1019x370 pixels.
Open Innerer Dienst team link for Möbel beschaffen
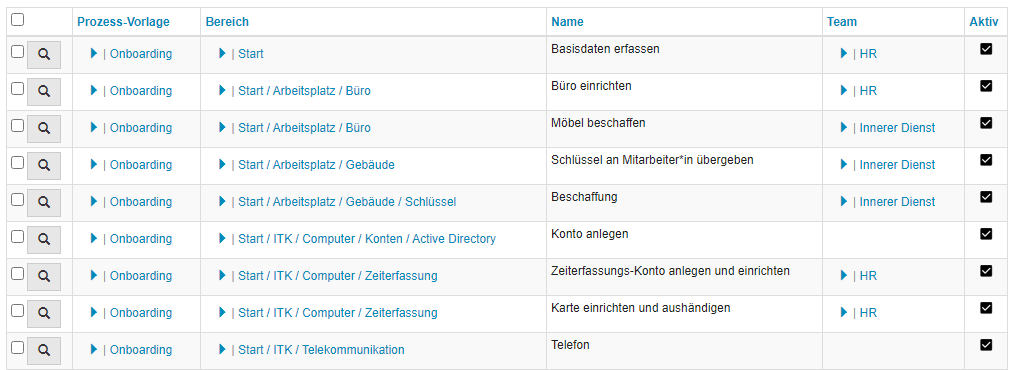897,127
